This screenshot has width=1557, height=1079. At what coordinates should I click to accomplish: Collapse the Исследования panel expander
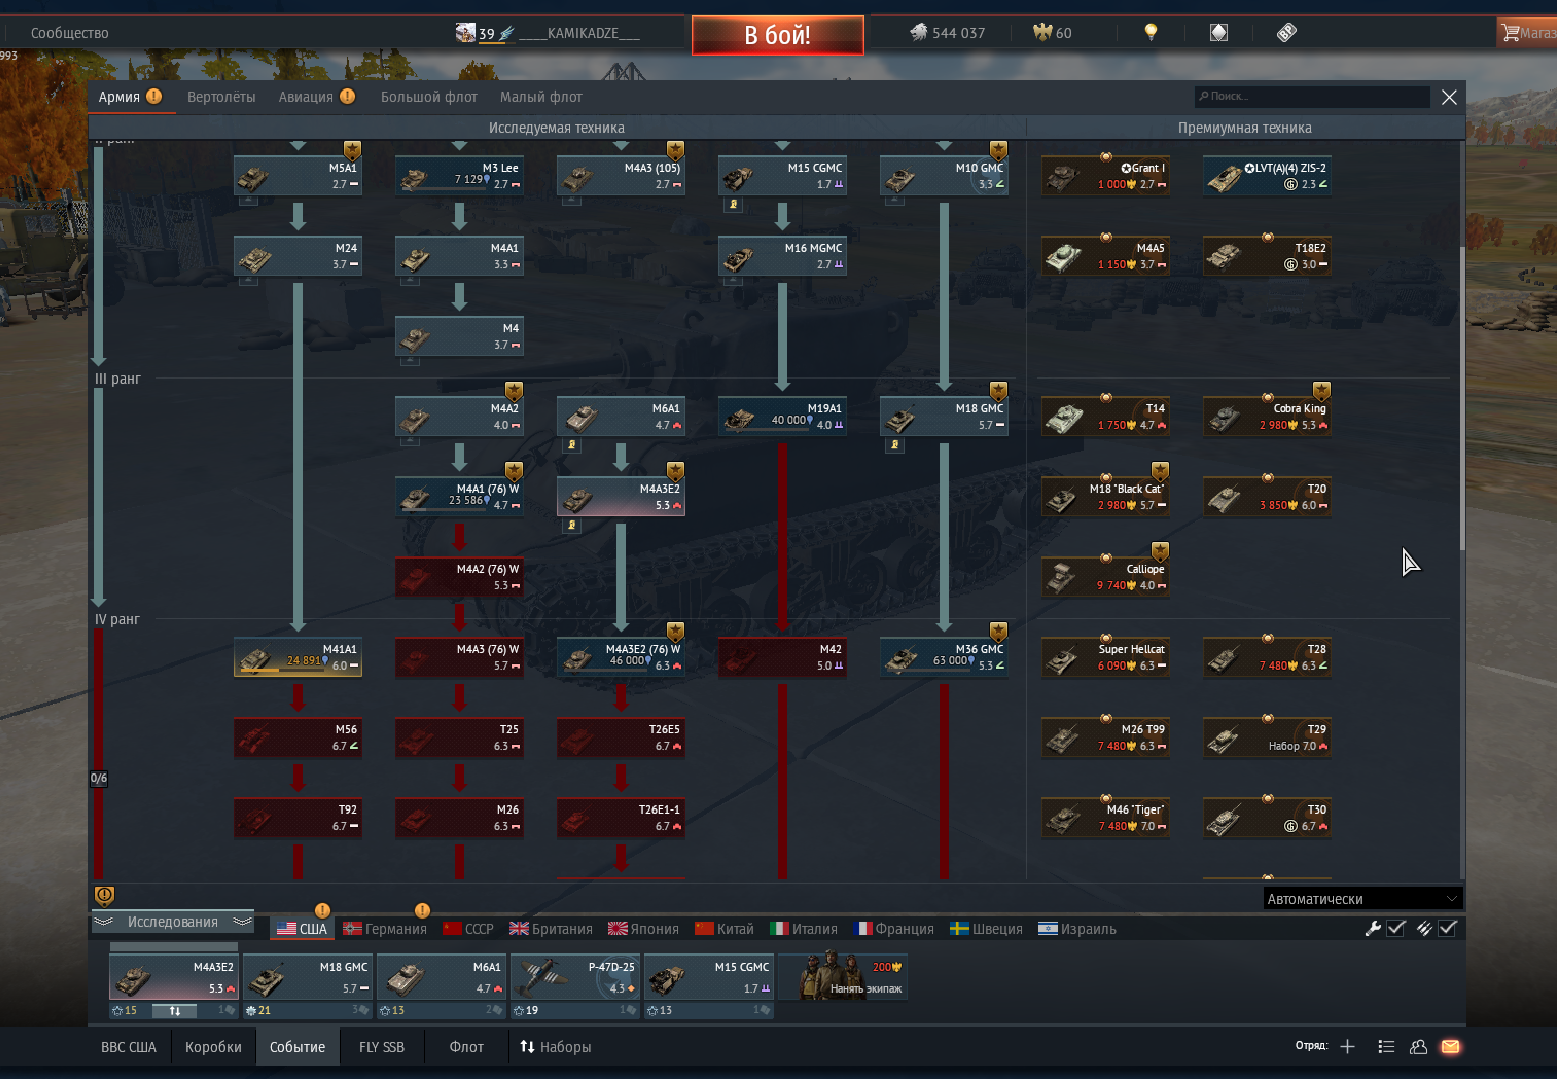pyautogui.click(x=172, y=922)
